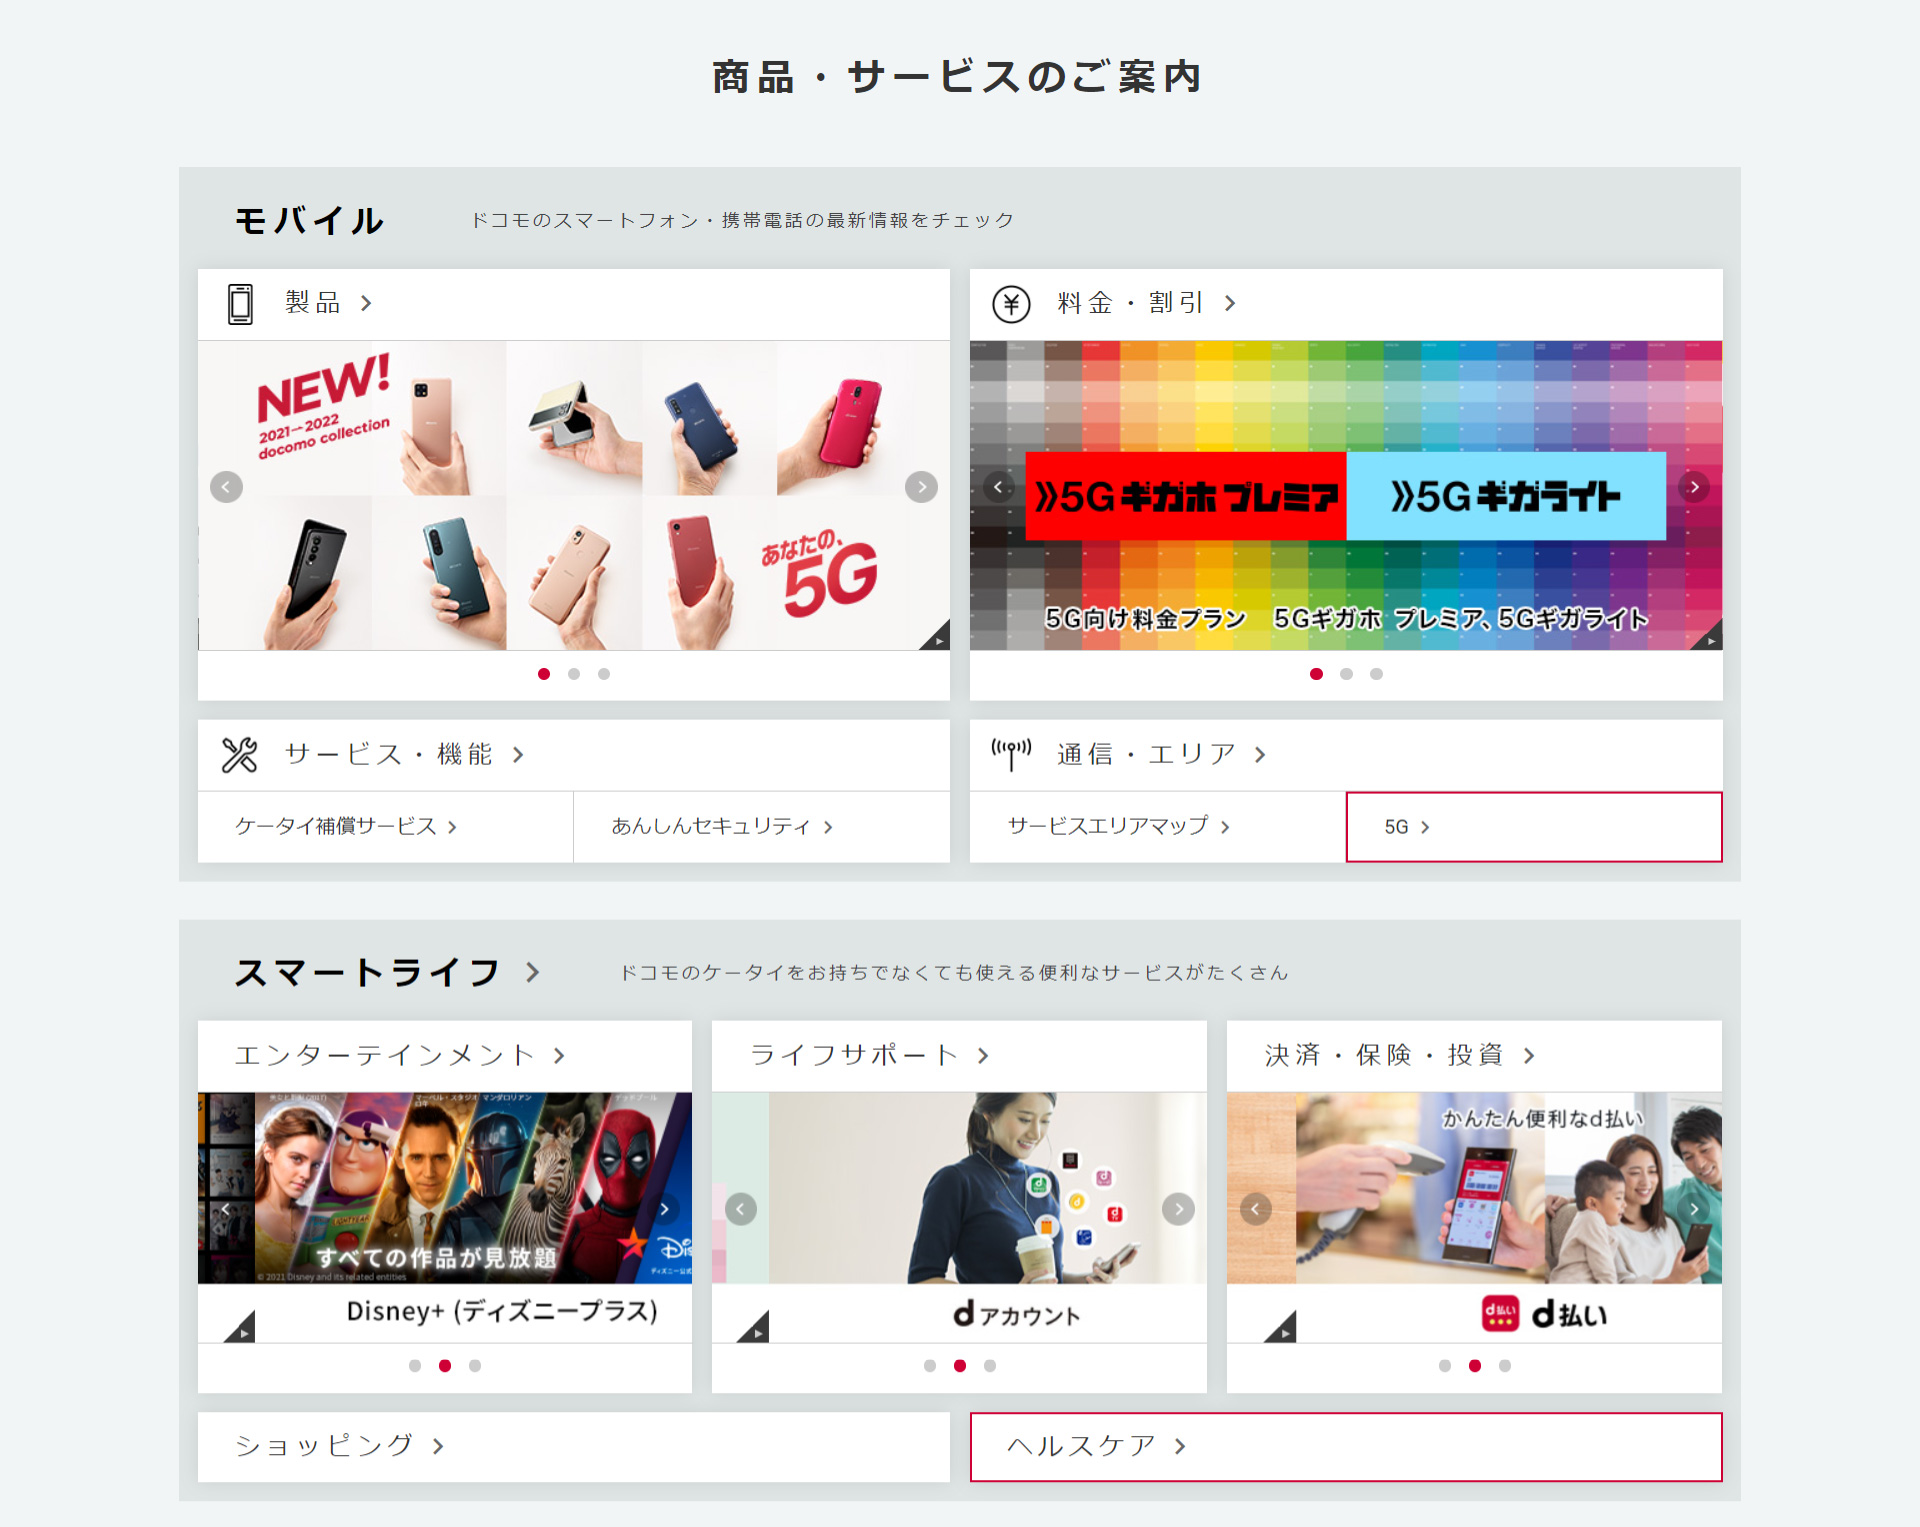Open ケータイ補償サービス link
1920x1527 pixels.
(x=386, y=827)
